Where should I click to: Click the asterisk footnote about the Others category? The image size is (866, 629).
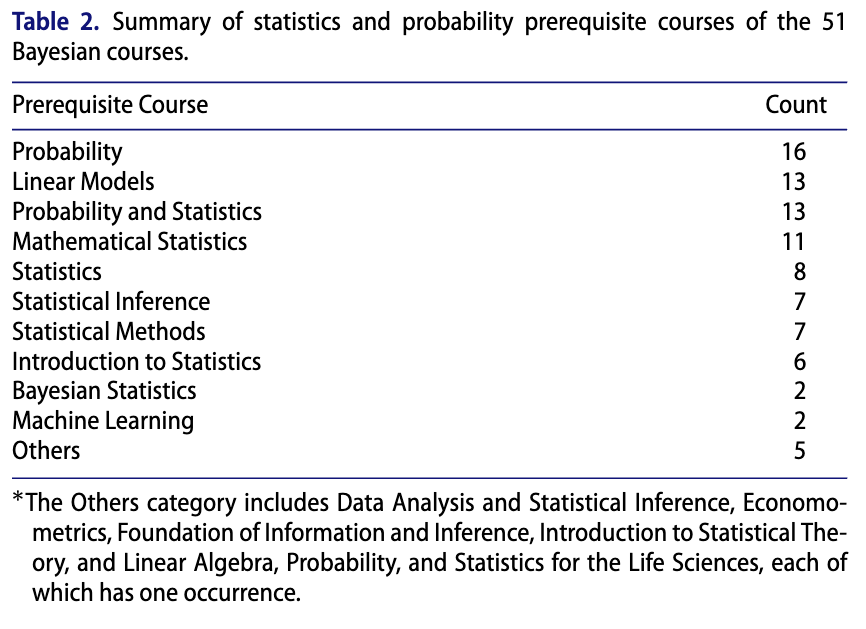pyautogui.click(x=430, y=546)
